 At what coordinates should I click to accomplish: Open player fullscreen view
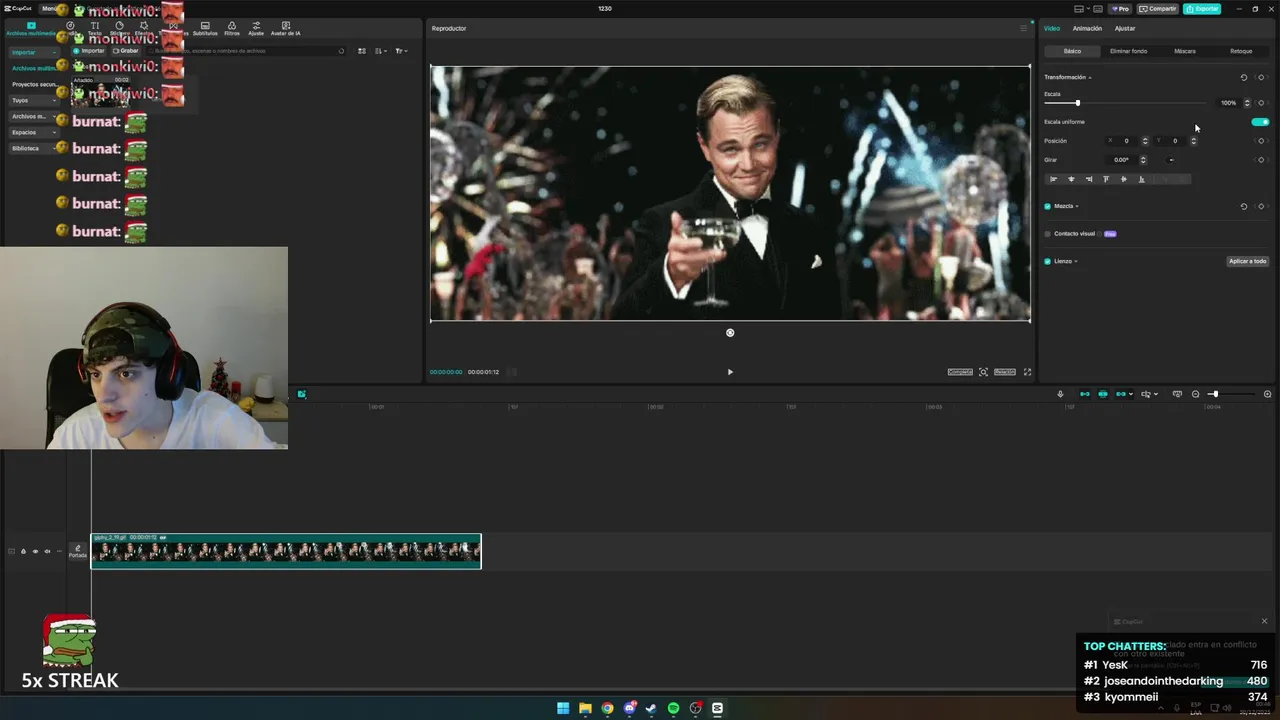click(x=1027, y=372)
